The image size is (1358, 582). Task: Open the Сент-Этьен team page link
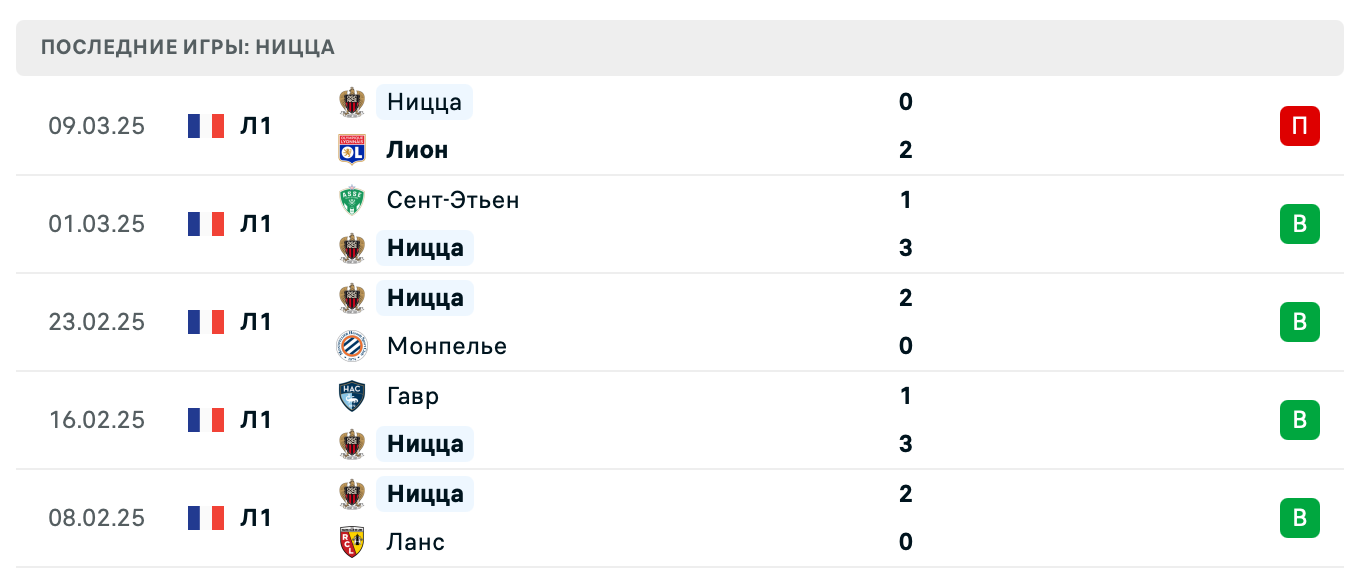click(453, 199)
